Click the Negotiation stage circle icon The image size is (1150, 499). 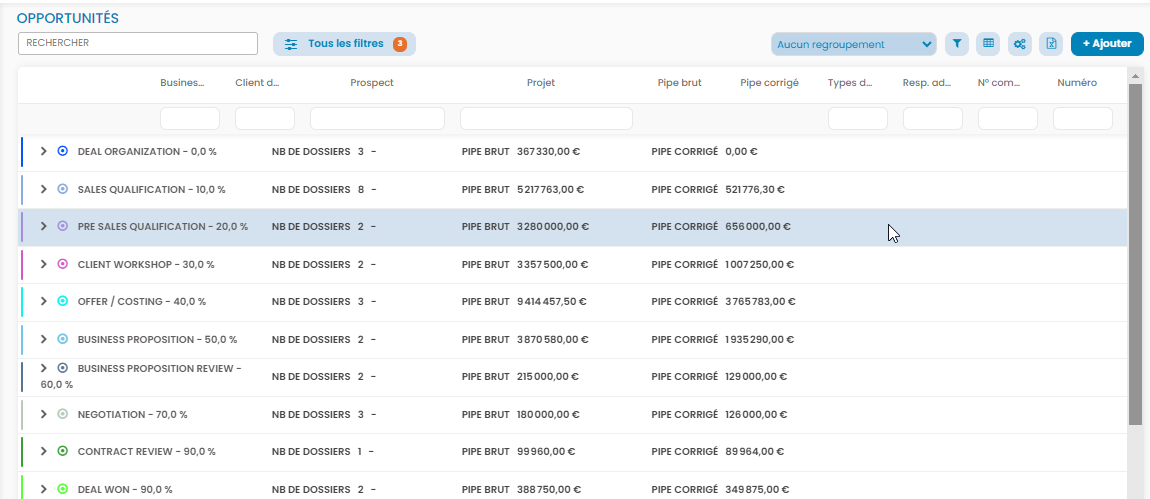click(x=63, y=414)
